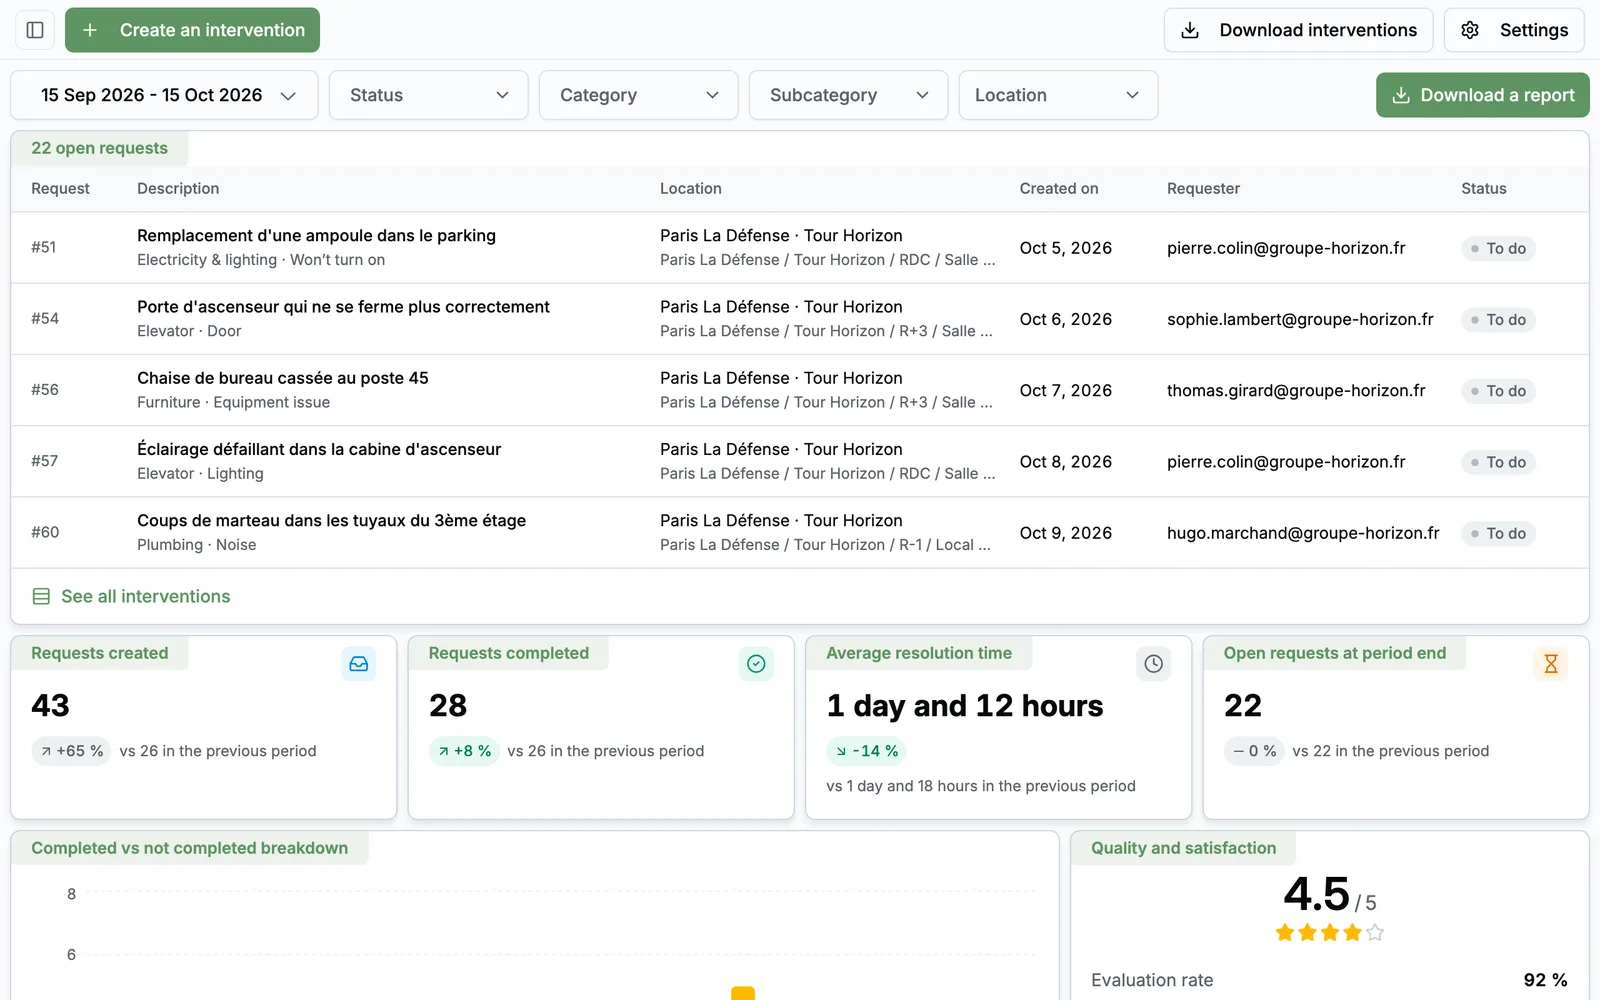Click the +65 % trend badge
This screenshot has width=1600, height=1000.
pyautogui.click(x=71, y=751)
